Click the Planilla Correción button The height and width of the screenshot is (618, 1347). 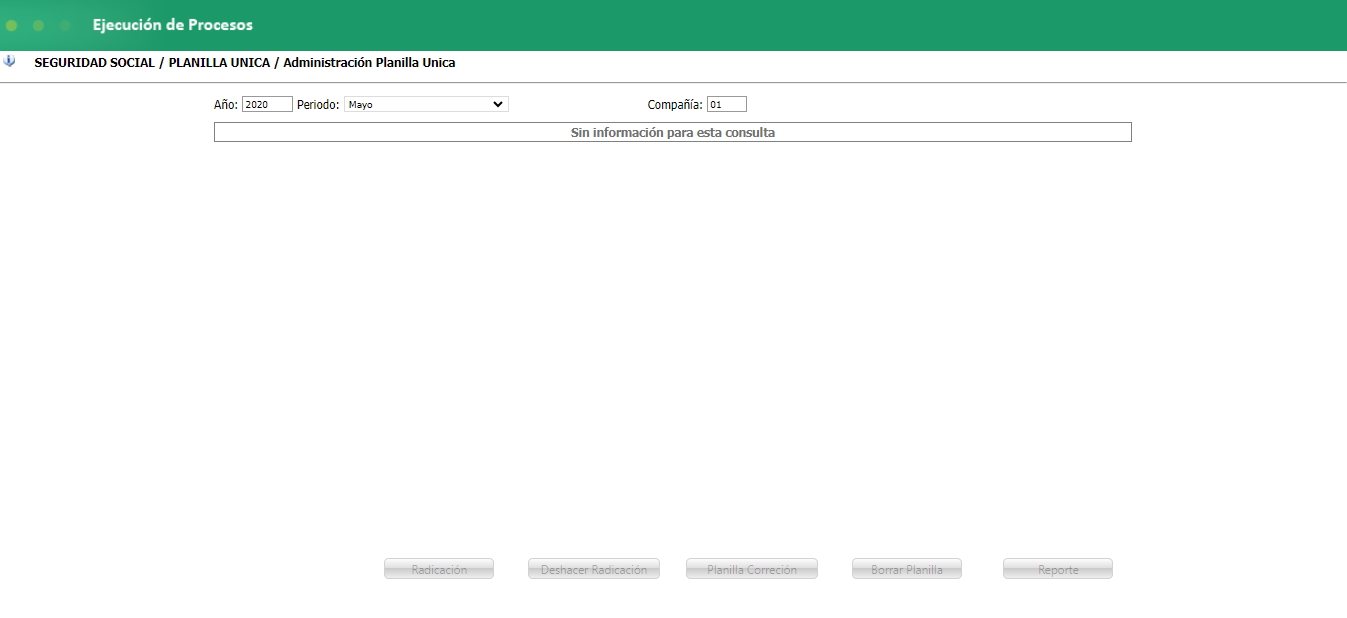(752, 569)
